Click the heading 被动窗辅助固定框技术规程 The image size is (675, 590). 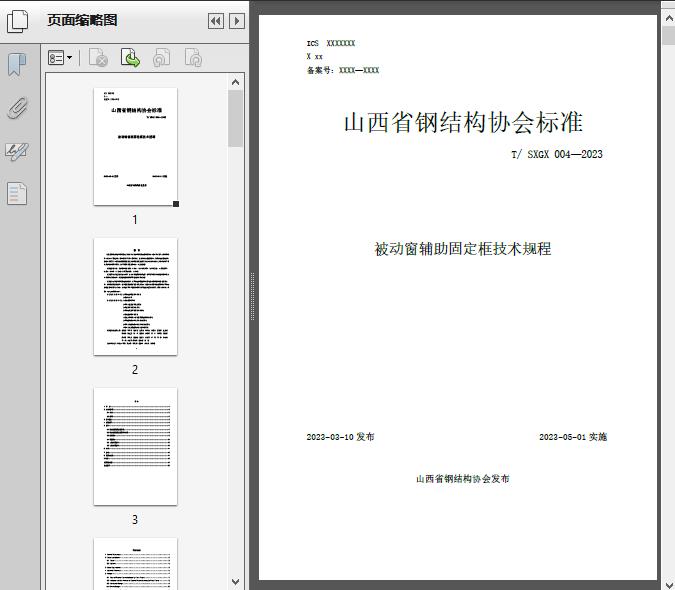coord(463,249)
